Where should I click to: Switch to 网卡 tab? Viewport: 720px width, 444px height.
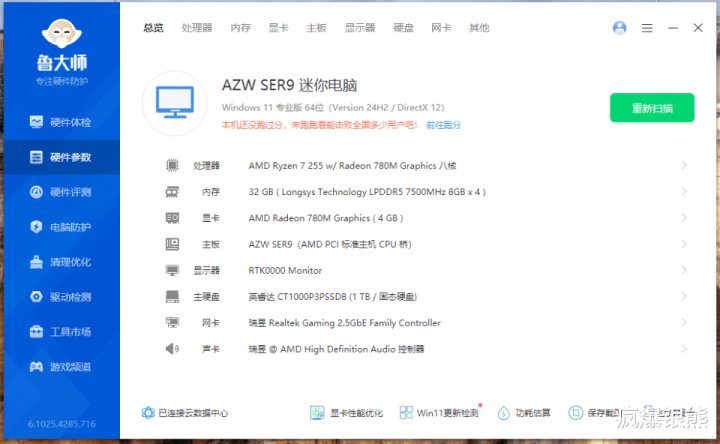pyautogui.click(x=441, y=28)
